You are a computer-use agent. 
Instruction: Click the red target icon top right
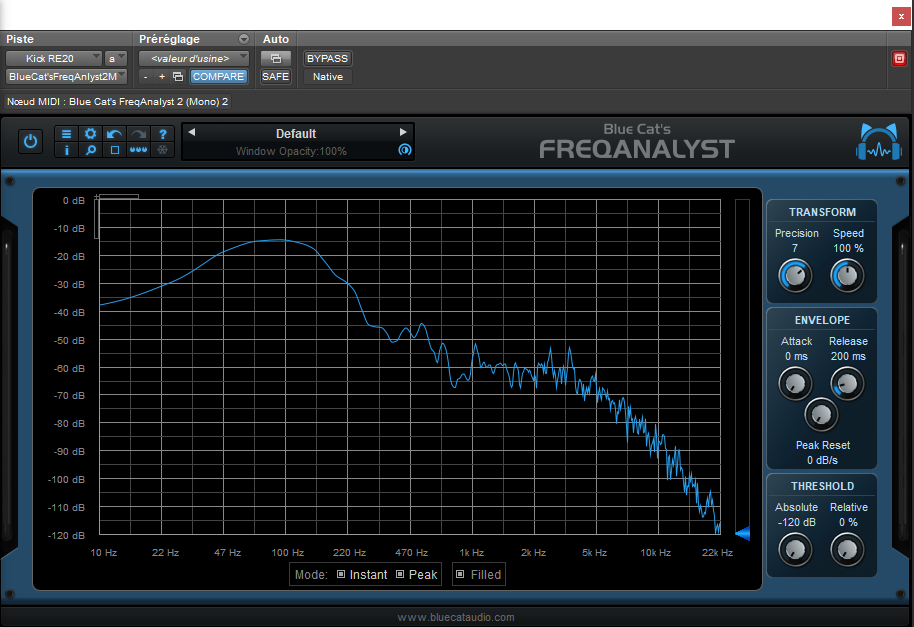[x=899, y=58]
